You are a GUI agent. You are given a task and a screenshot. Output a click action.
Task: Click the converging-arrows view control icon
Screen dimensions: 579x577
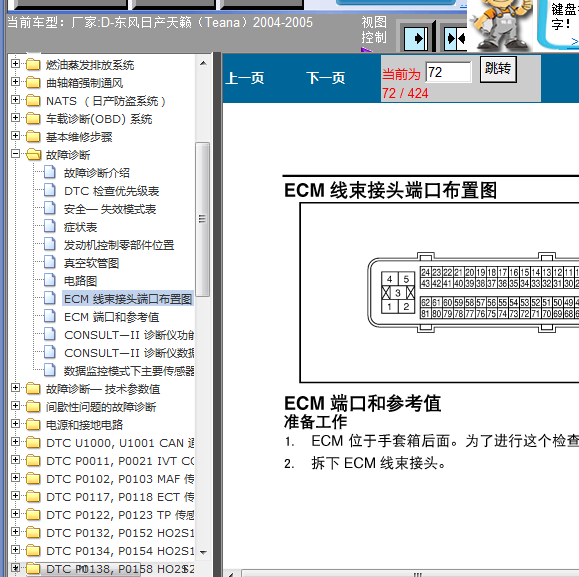click(455, 38)
